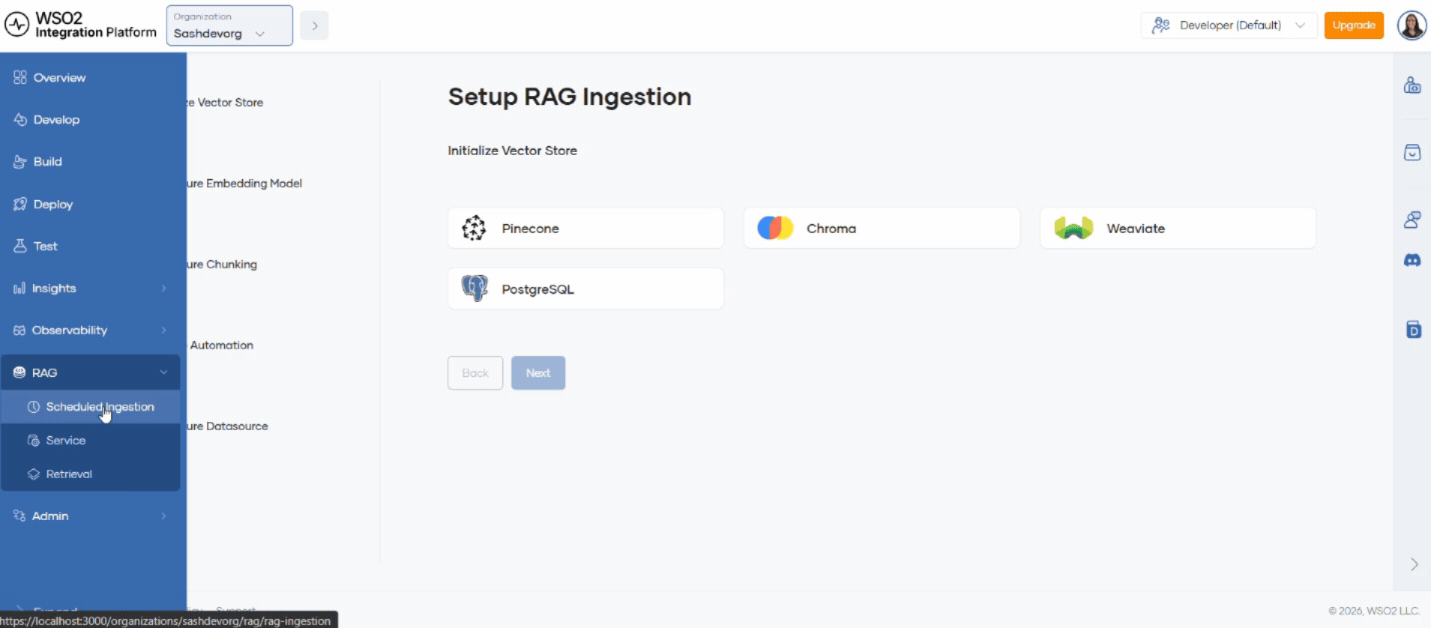Open the user avatar profile menu
This screenshot has height=628, width=1431.
(1411, 25)
